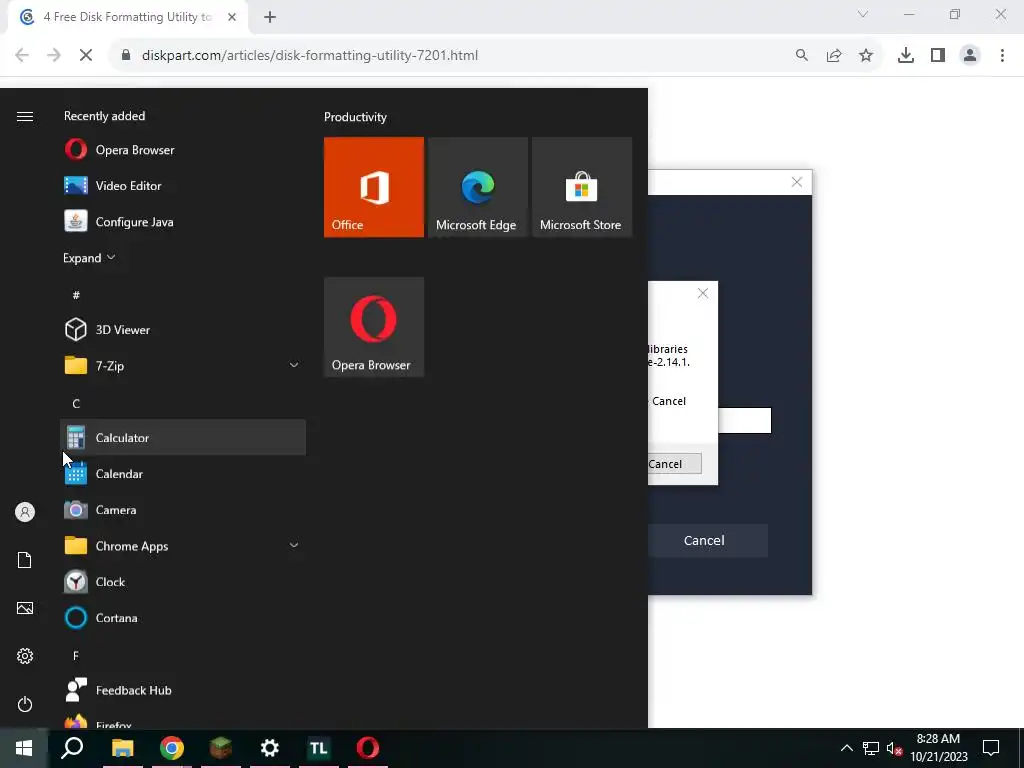Open Settings gear on taskbar
The width and height of the screenshot is (1024, 768).
[270, 748]
